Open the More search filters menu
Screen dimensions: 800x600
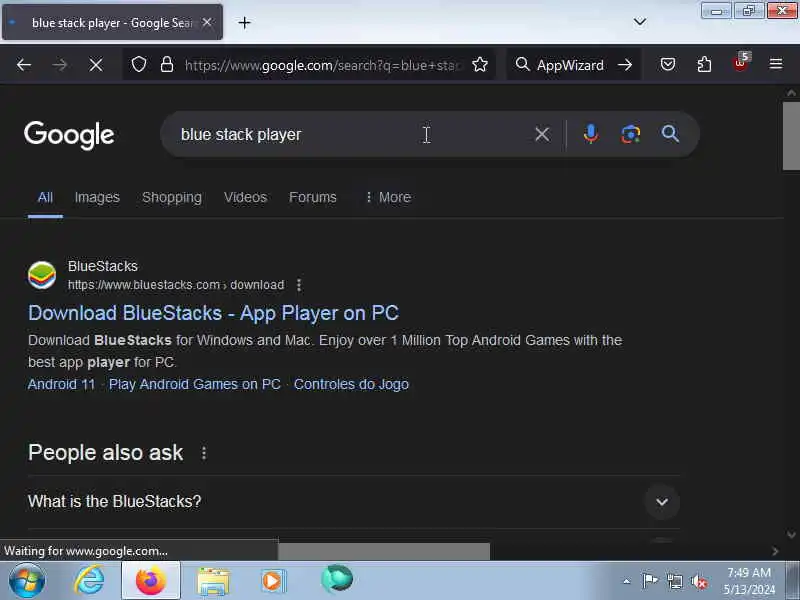(x=388, y=197)
